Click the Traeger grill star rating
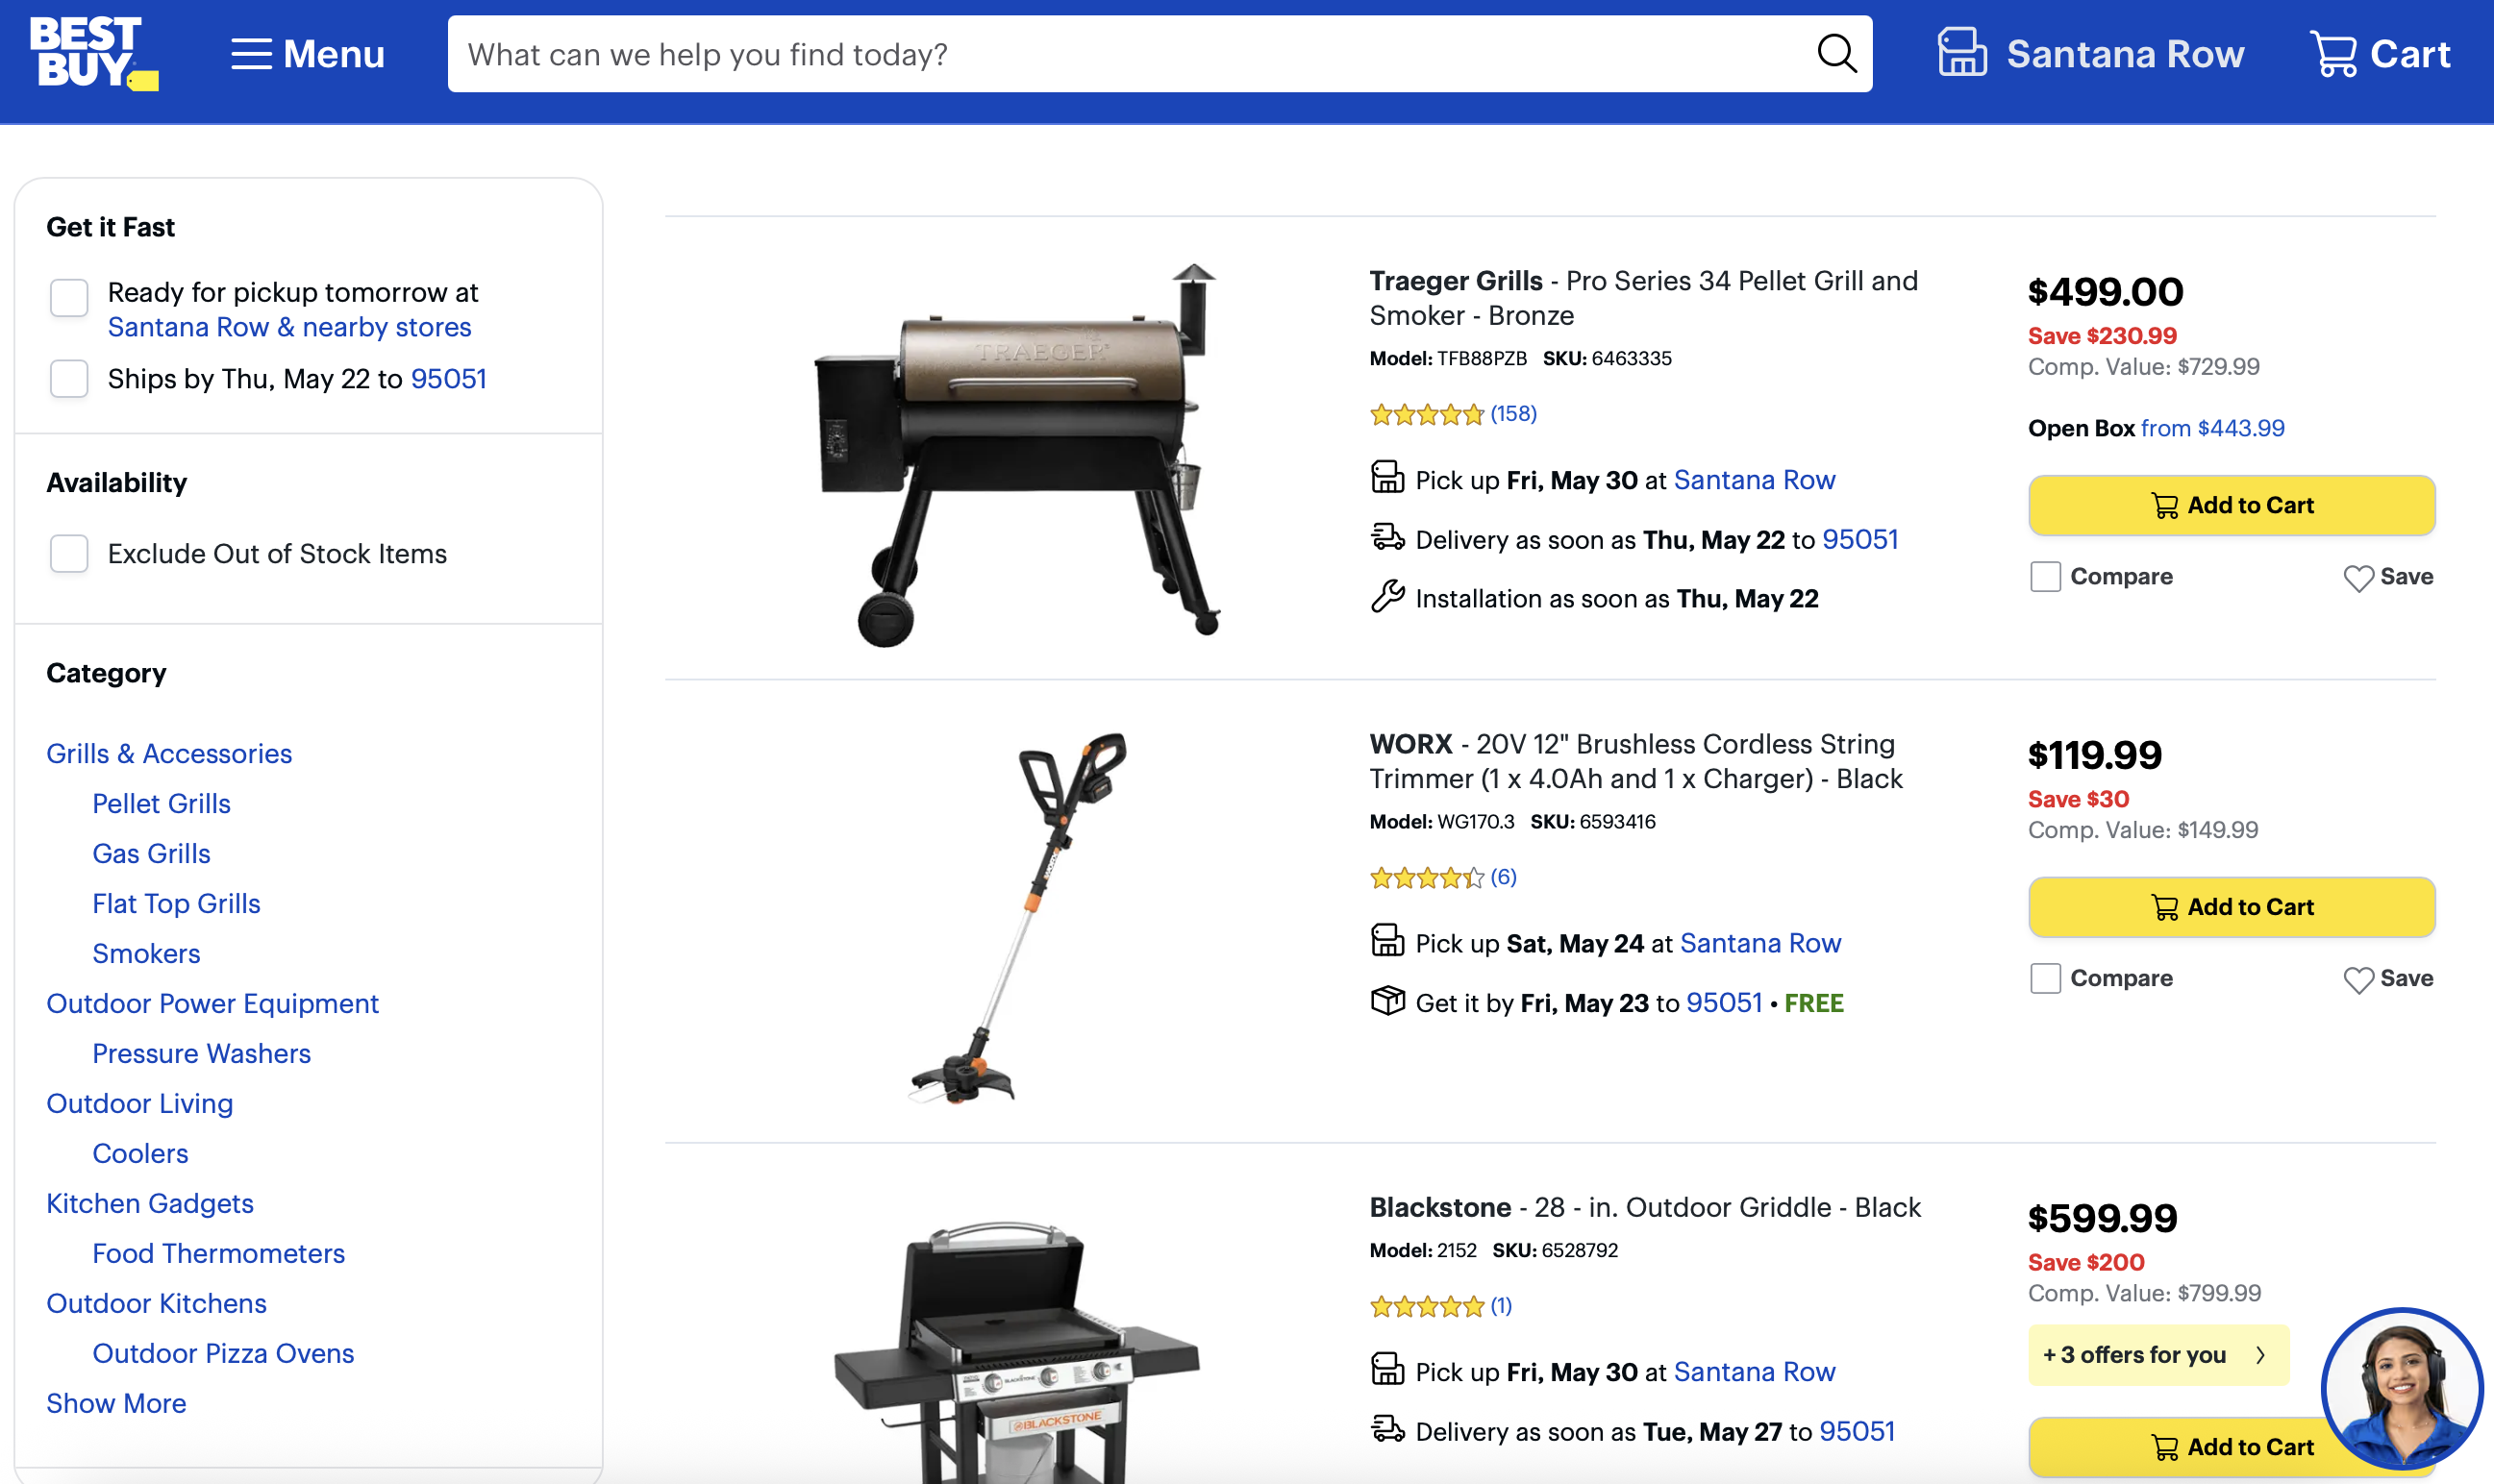The height and width of the screenshot is (1484, 2494). tap(1426, 414)
